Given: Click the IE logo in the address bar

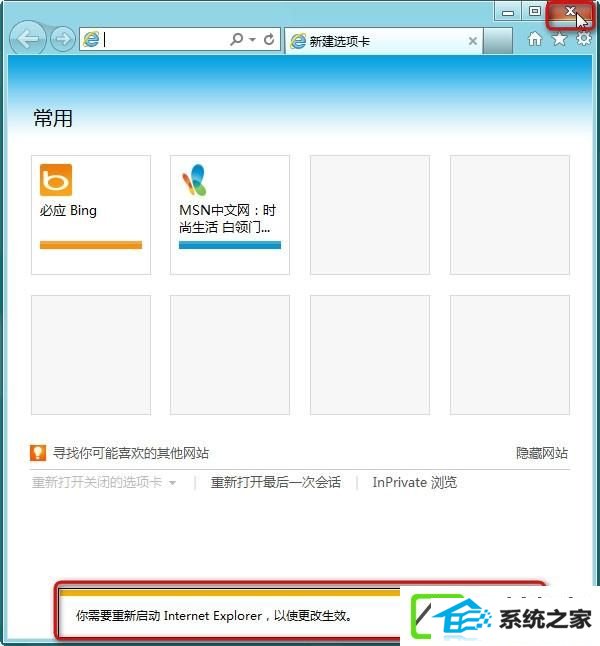Looking at the screenshot, I should [x=91, y=39].
